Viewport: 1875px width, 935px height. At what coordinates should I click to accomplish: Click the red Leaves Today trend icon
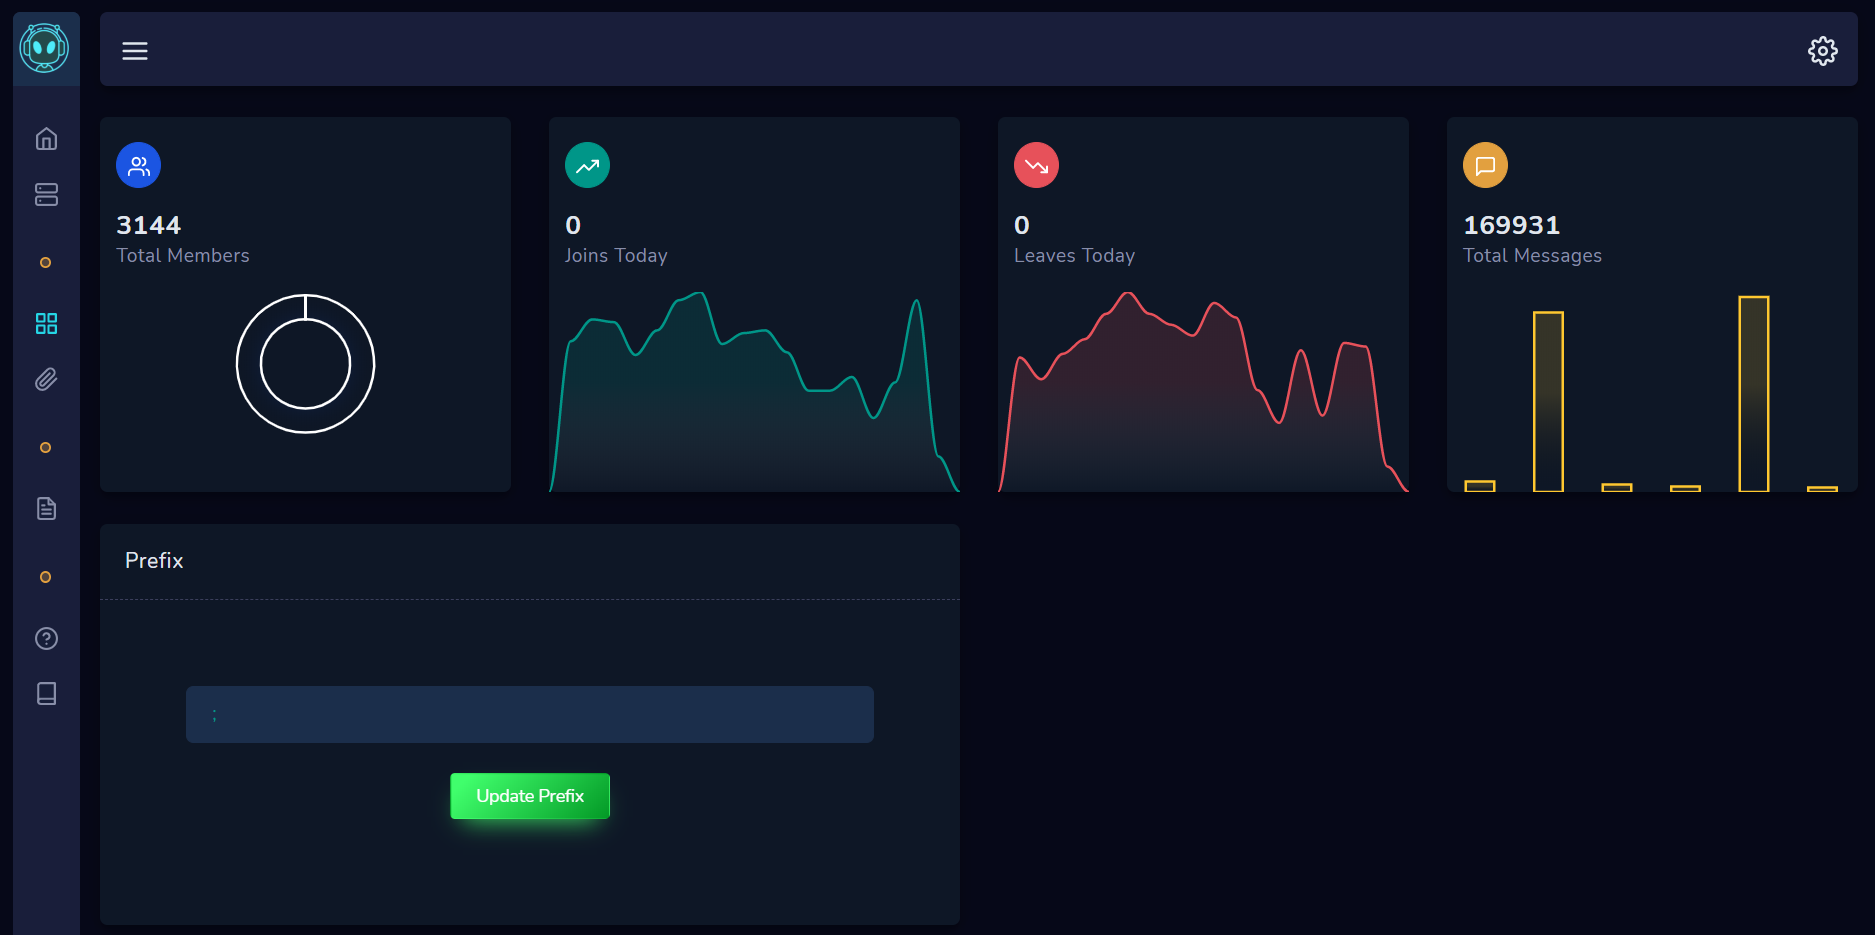click(x=1036, y=166)
